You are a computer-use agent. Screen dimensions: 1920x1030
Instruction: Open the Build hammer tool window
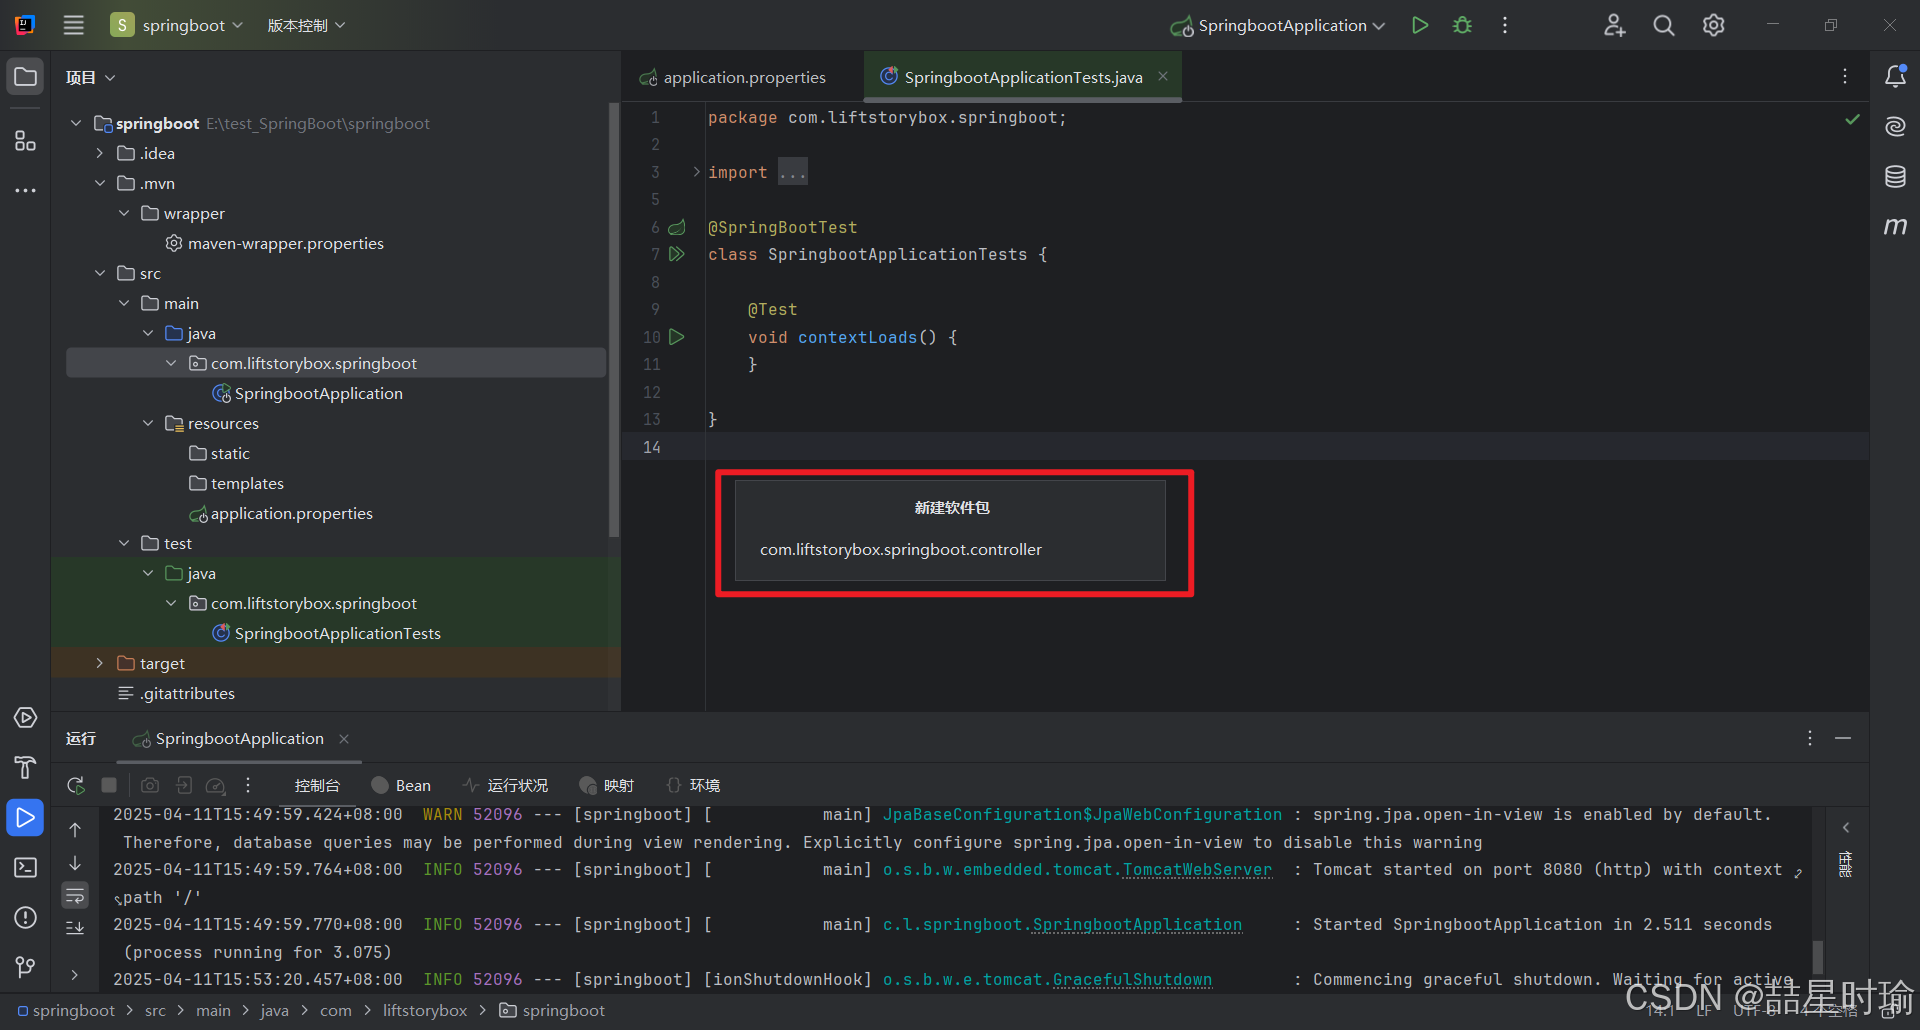[26, 767]
